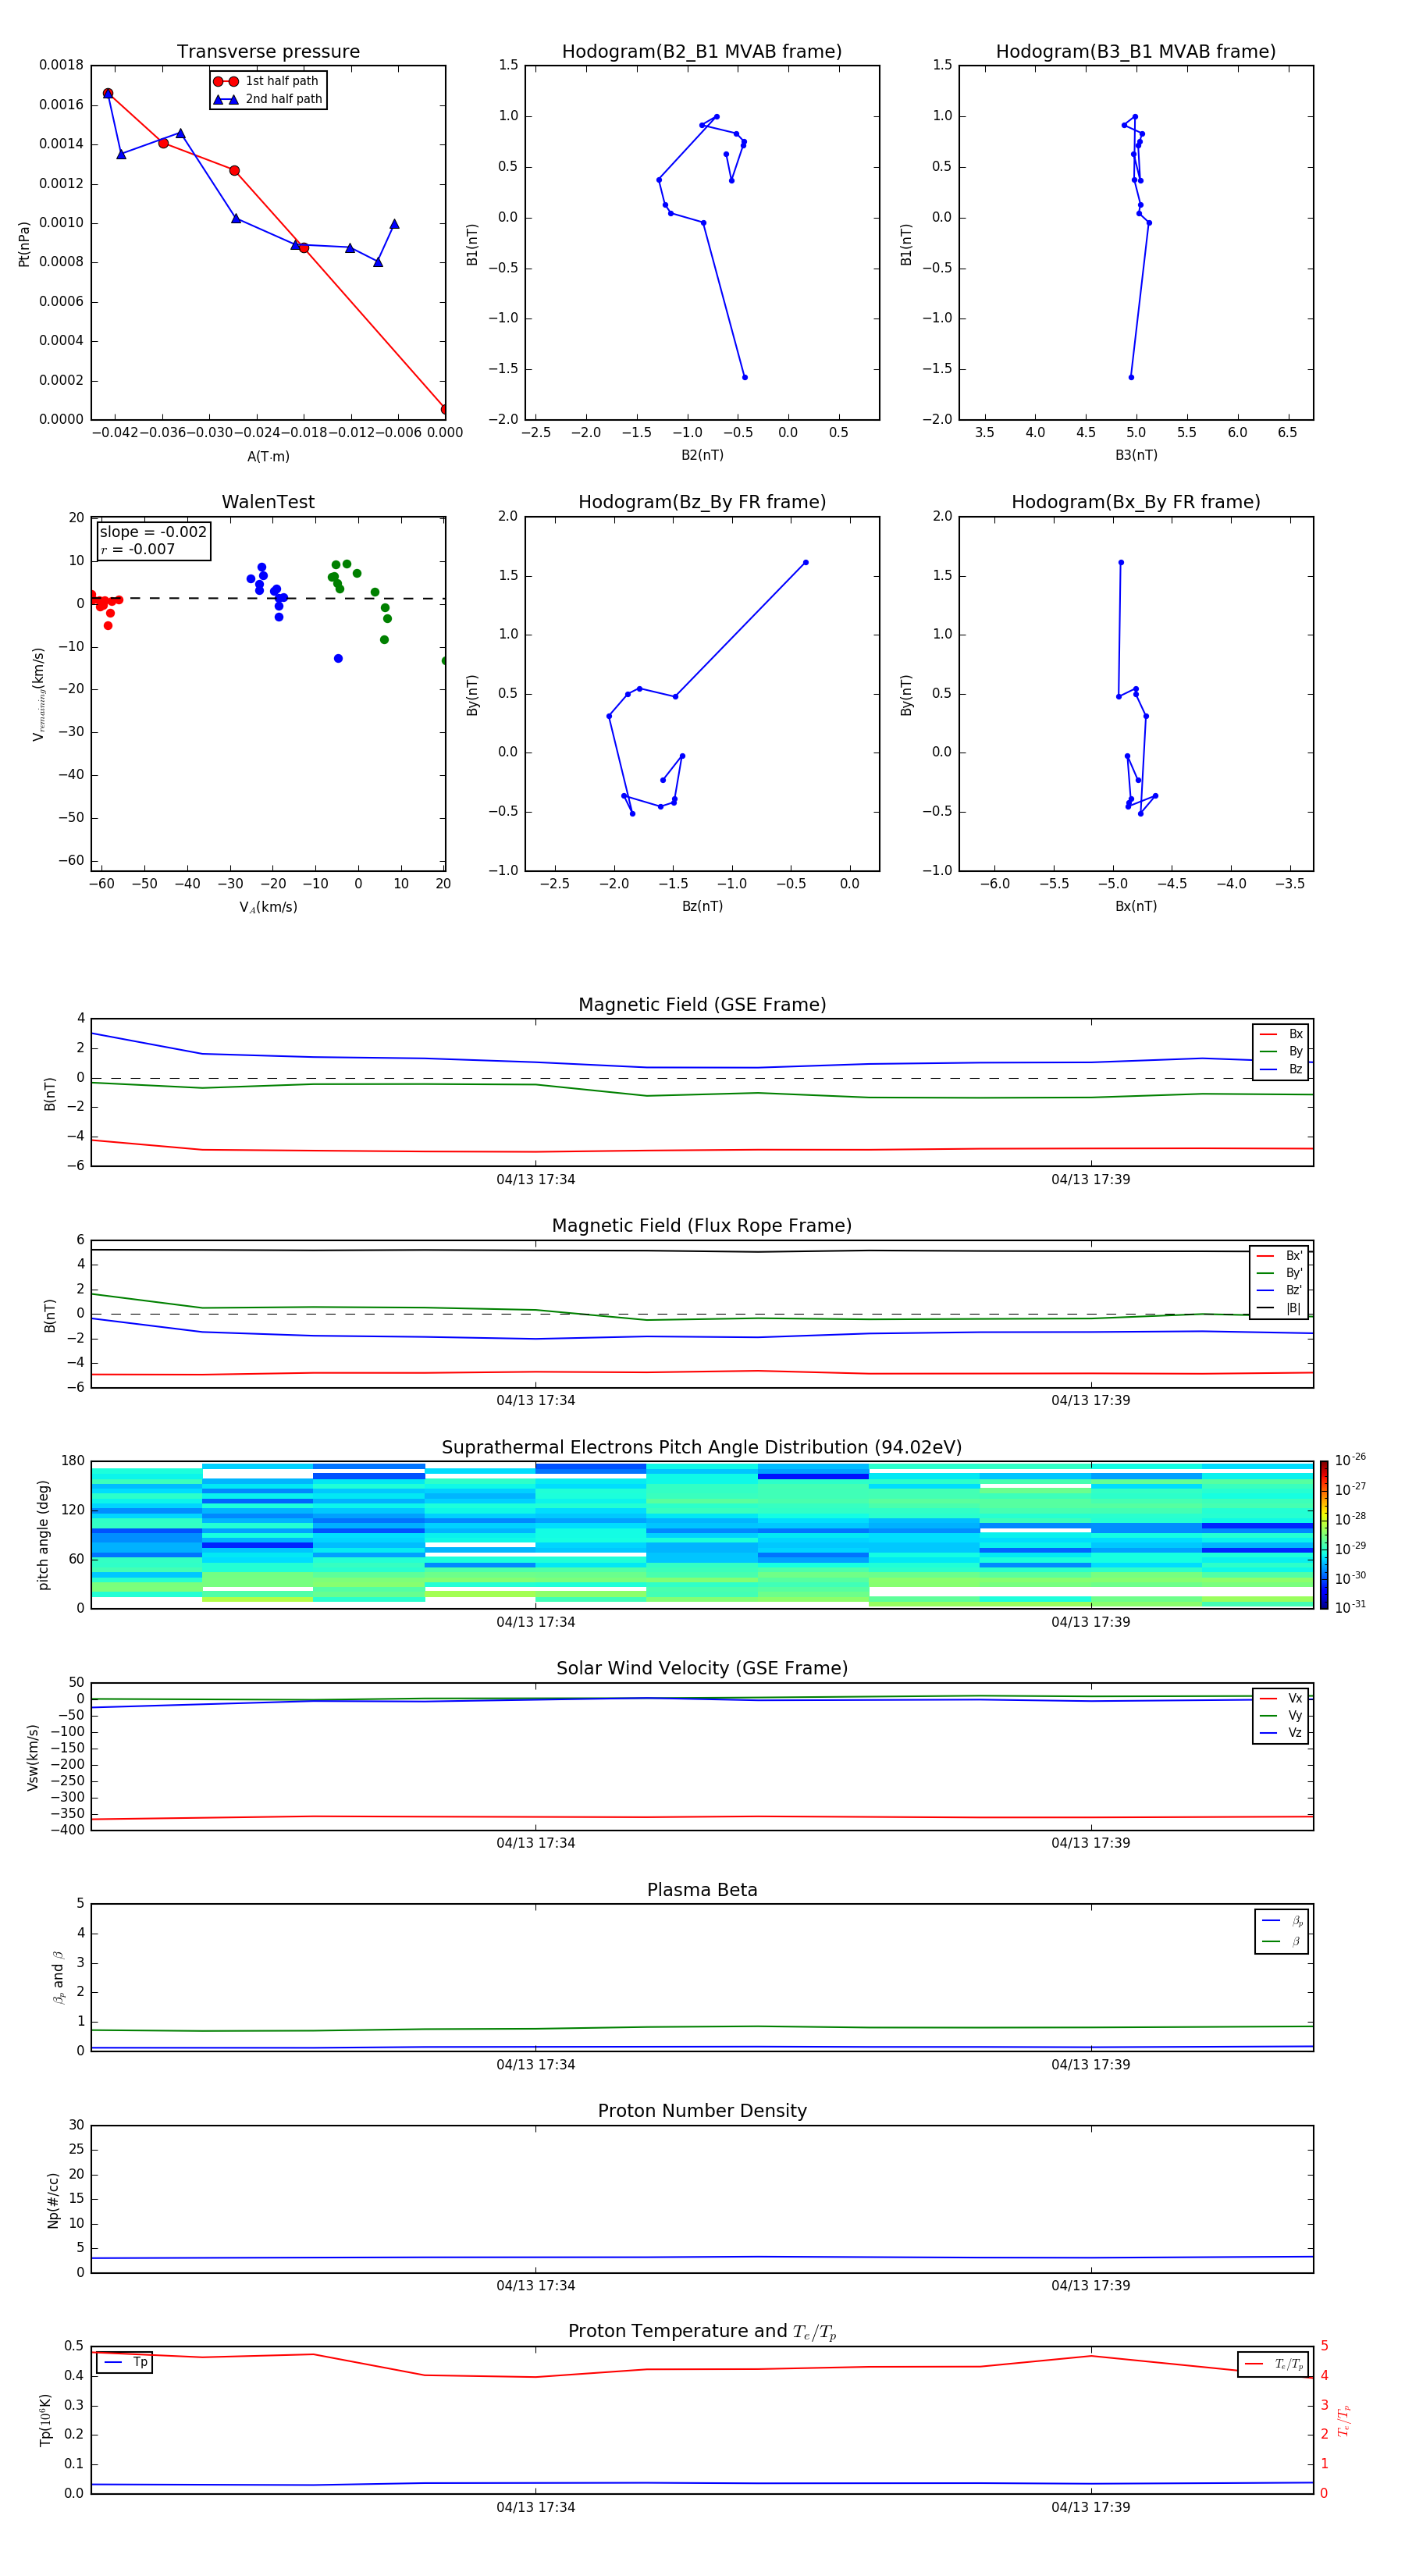
Task: Select the Suprathermal Electrons Pitch Angle Distribution title
Action: (702, 1448)
